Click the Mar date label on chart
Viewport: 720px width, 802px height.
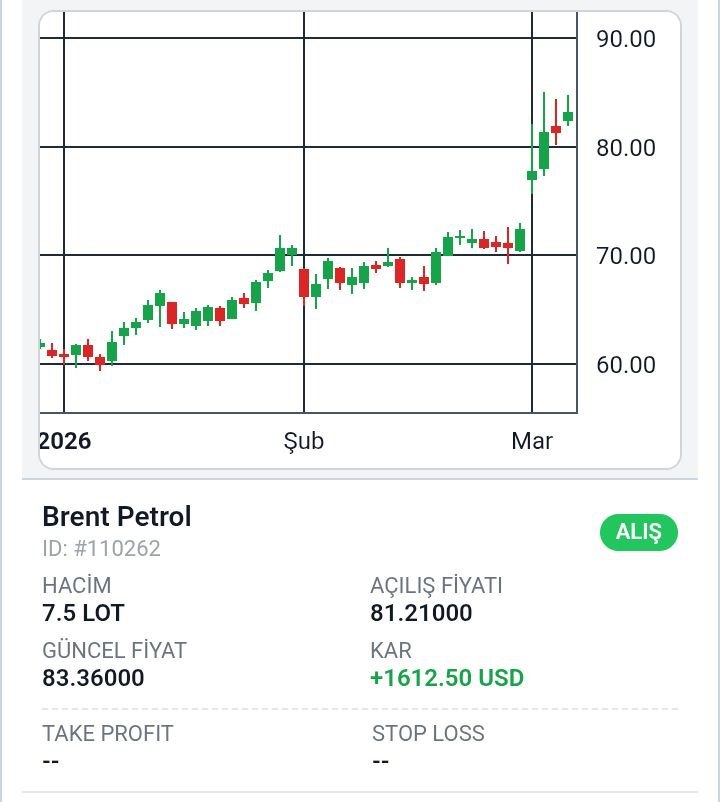[532, 441]
